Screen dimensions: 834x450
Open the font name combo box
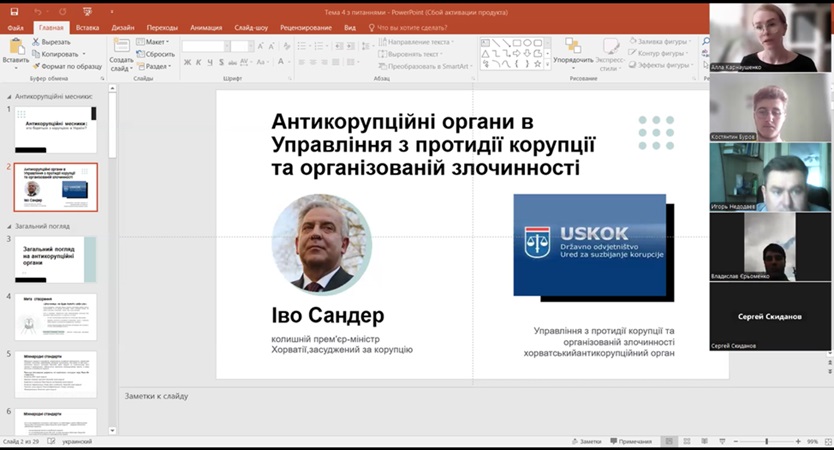click(206, 46)
